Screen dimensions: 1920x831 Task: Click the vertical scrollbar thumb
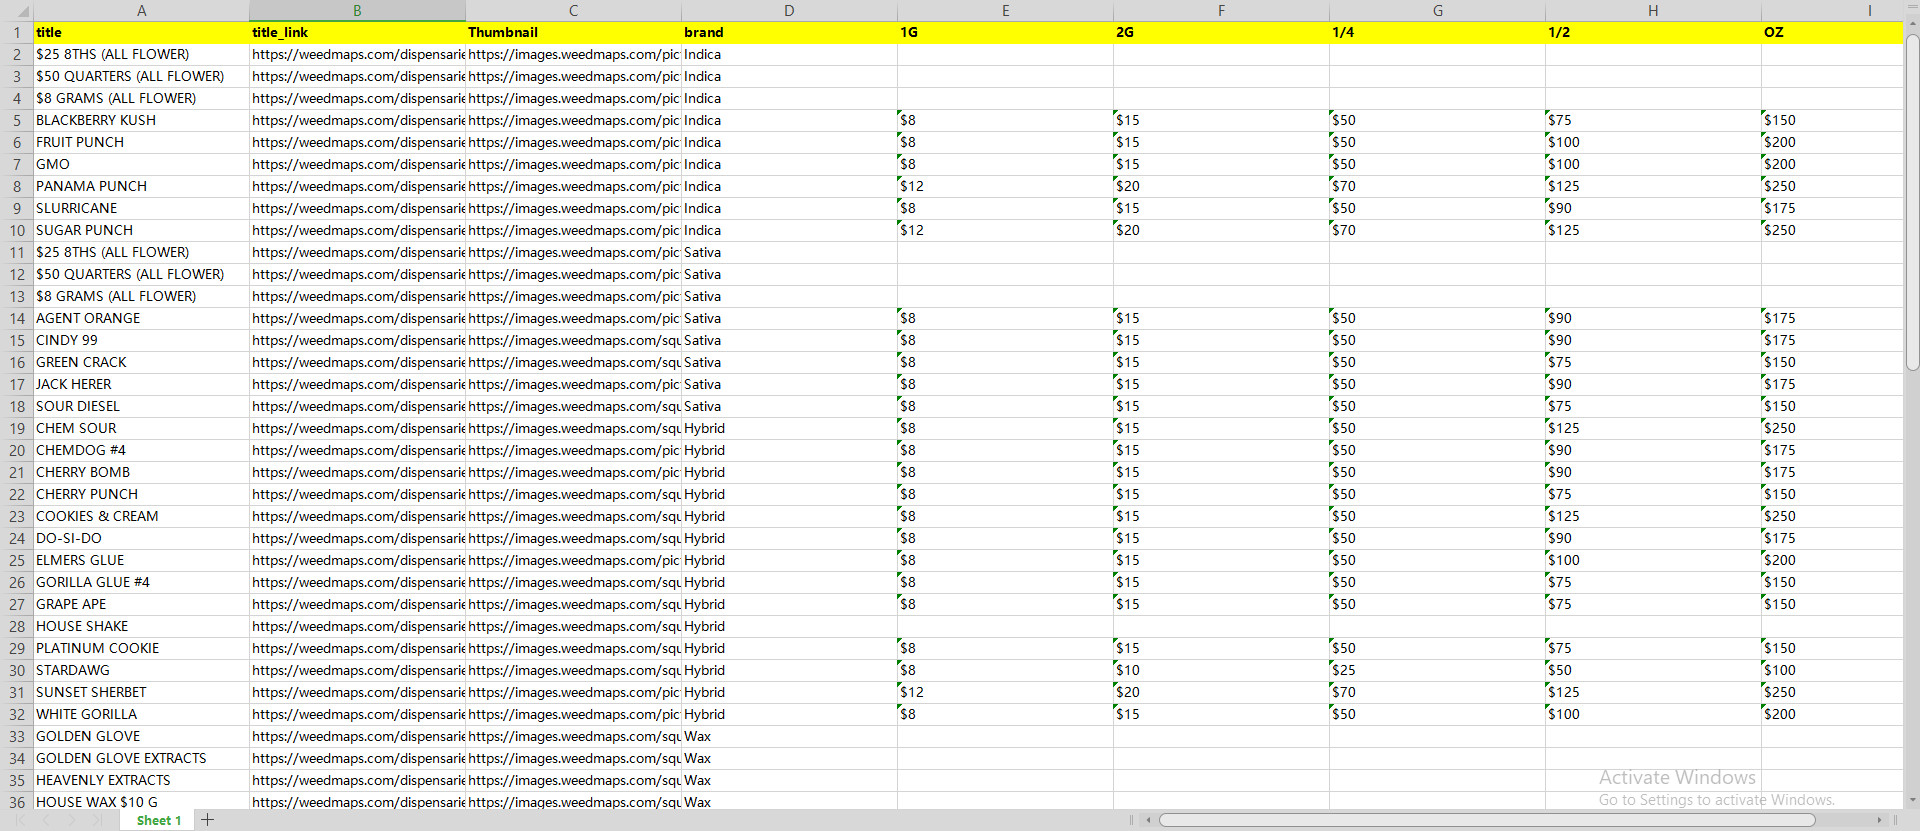[x=1912, y=202]
